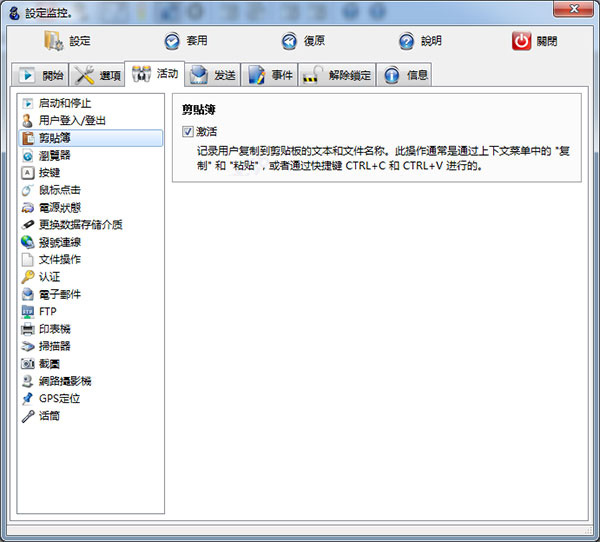Click the GPS定位 pushpin icon
This screenshot has width=600, height=542.
(28, 398)
